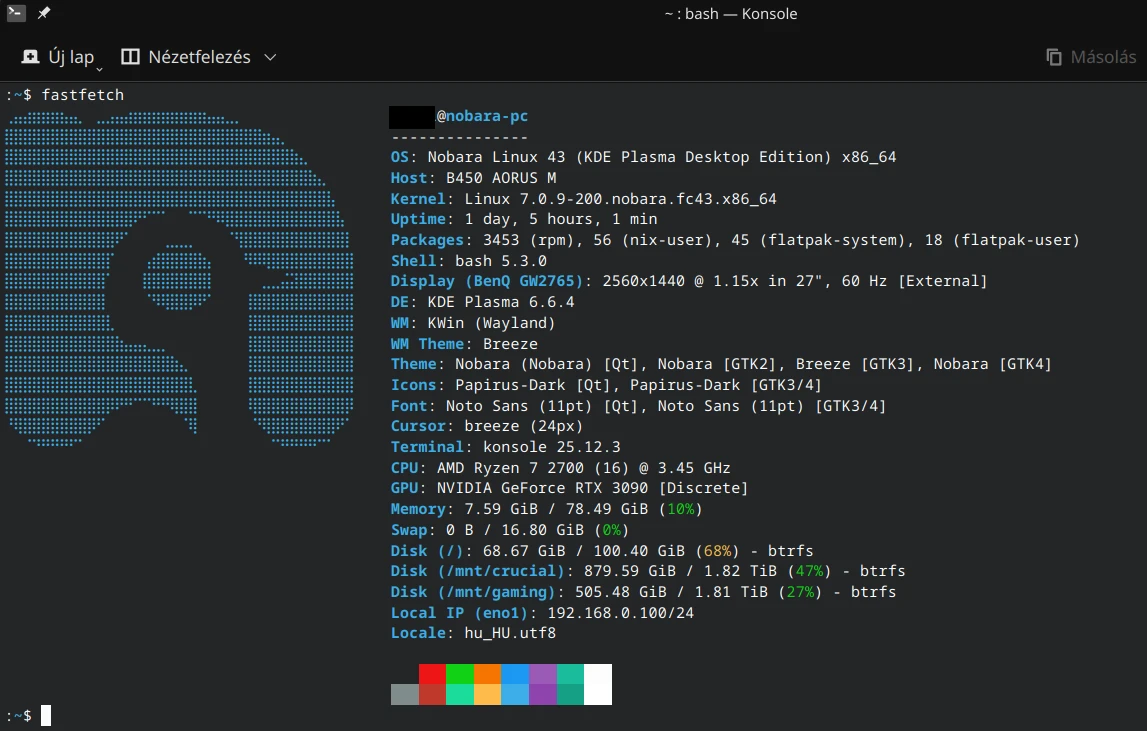Click the split view icon beside Nézetfelezés
Viewport: 1147px width, 731px height.
click(x=130, y=57)
